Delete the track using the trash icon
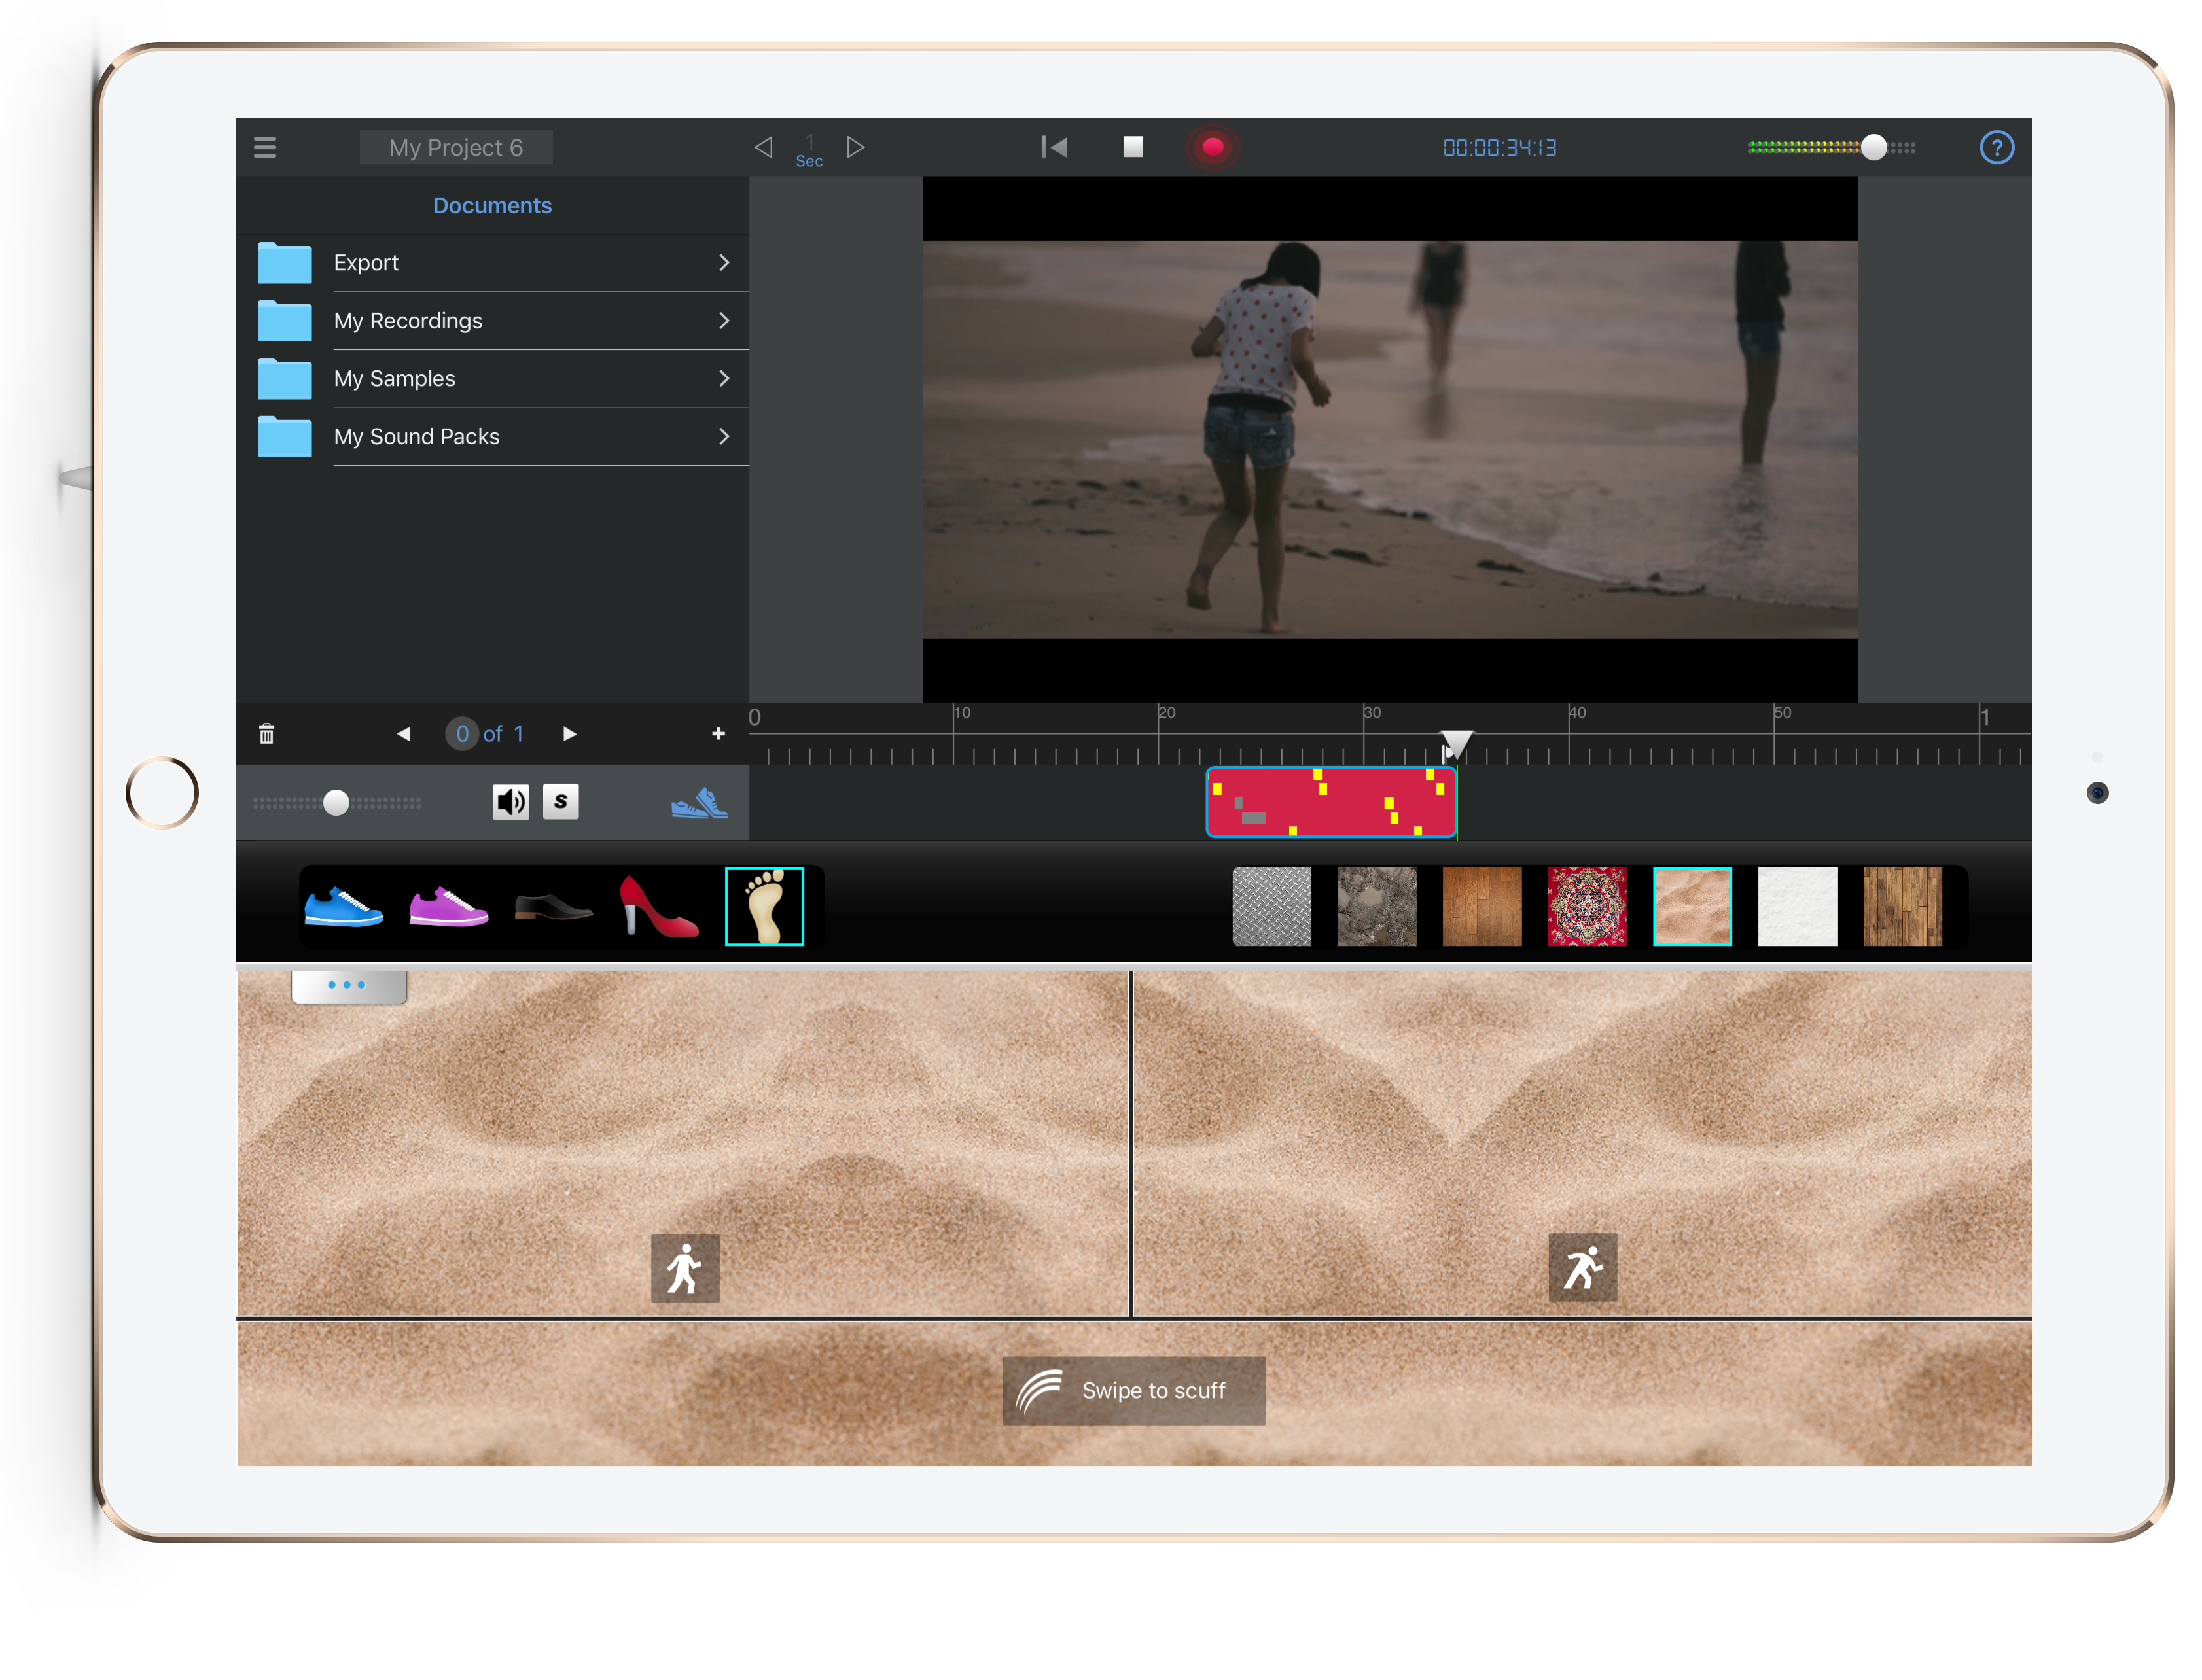This screenshot has width=2202, height=1680. click(x=267, y=733)
